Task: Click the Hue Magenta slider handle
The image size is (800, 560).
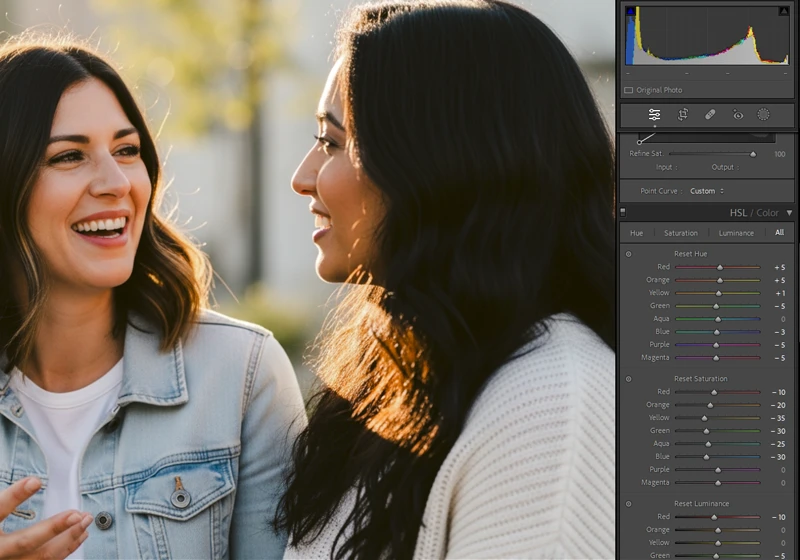Action: [x=716, y=358]
